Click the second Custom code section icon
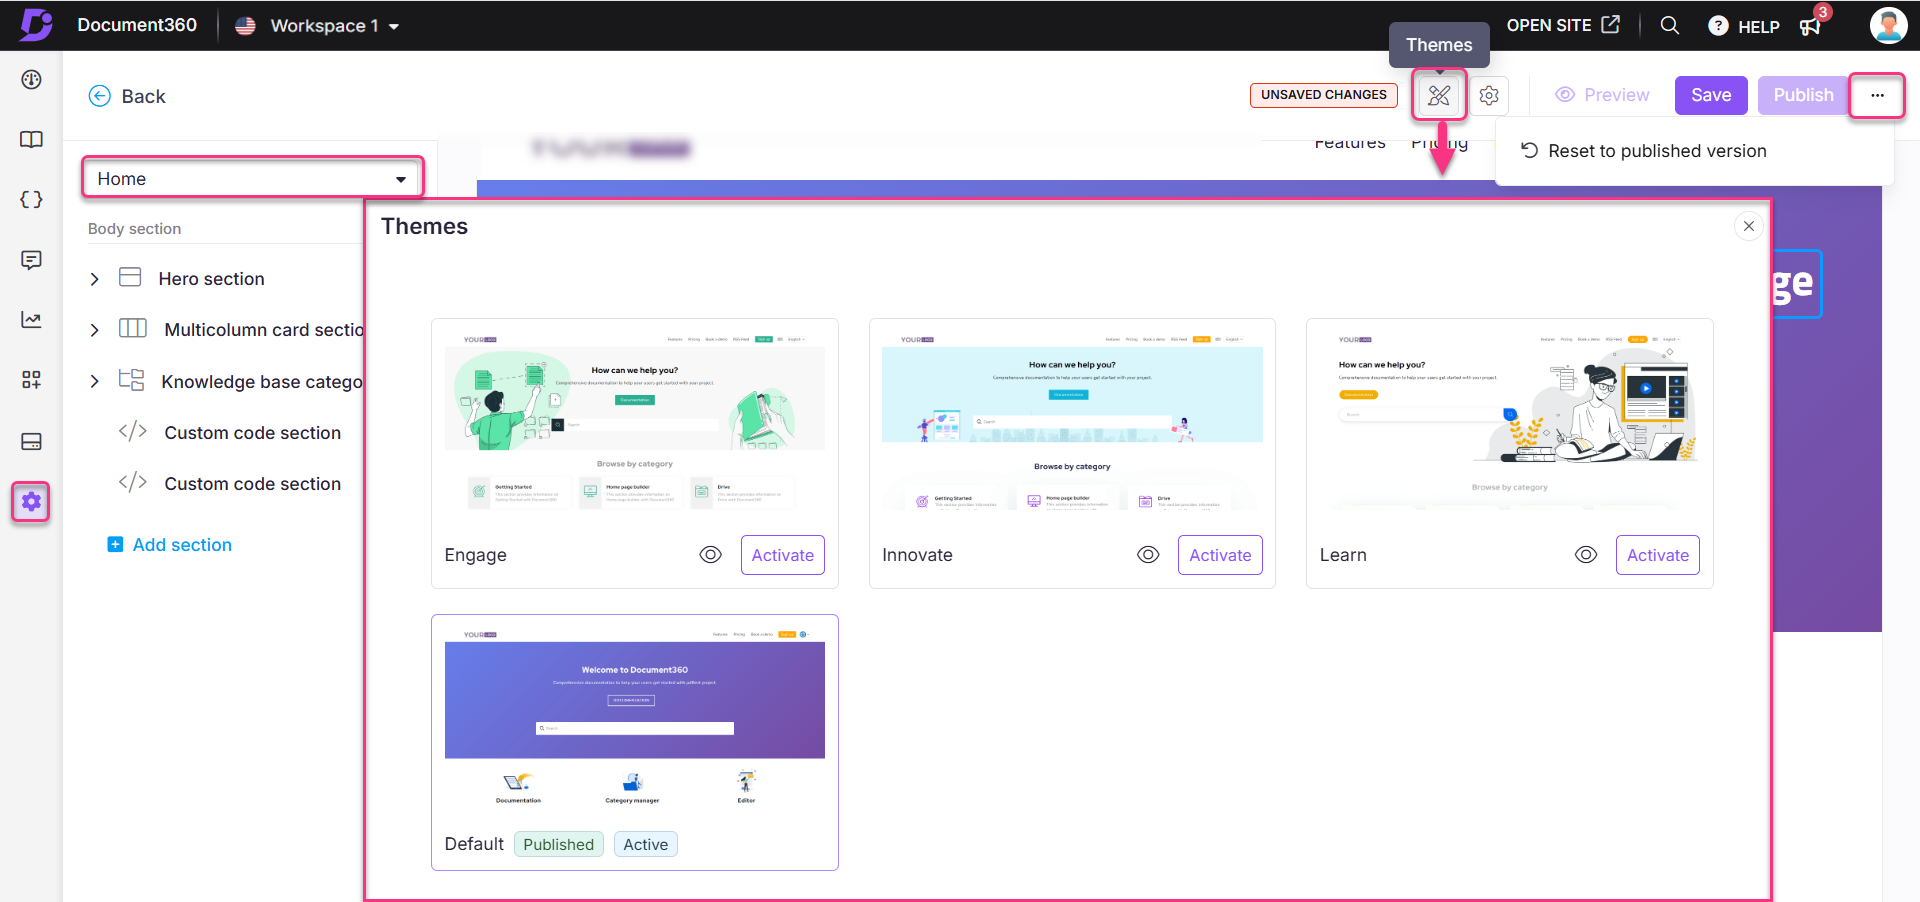The height and width of the screenshot is (902, 1920). (x=133, y=482)
